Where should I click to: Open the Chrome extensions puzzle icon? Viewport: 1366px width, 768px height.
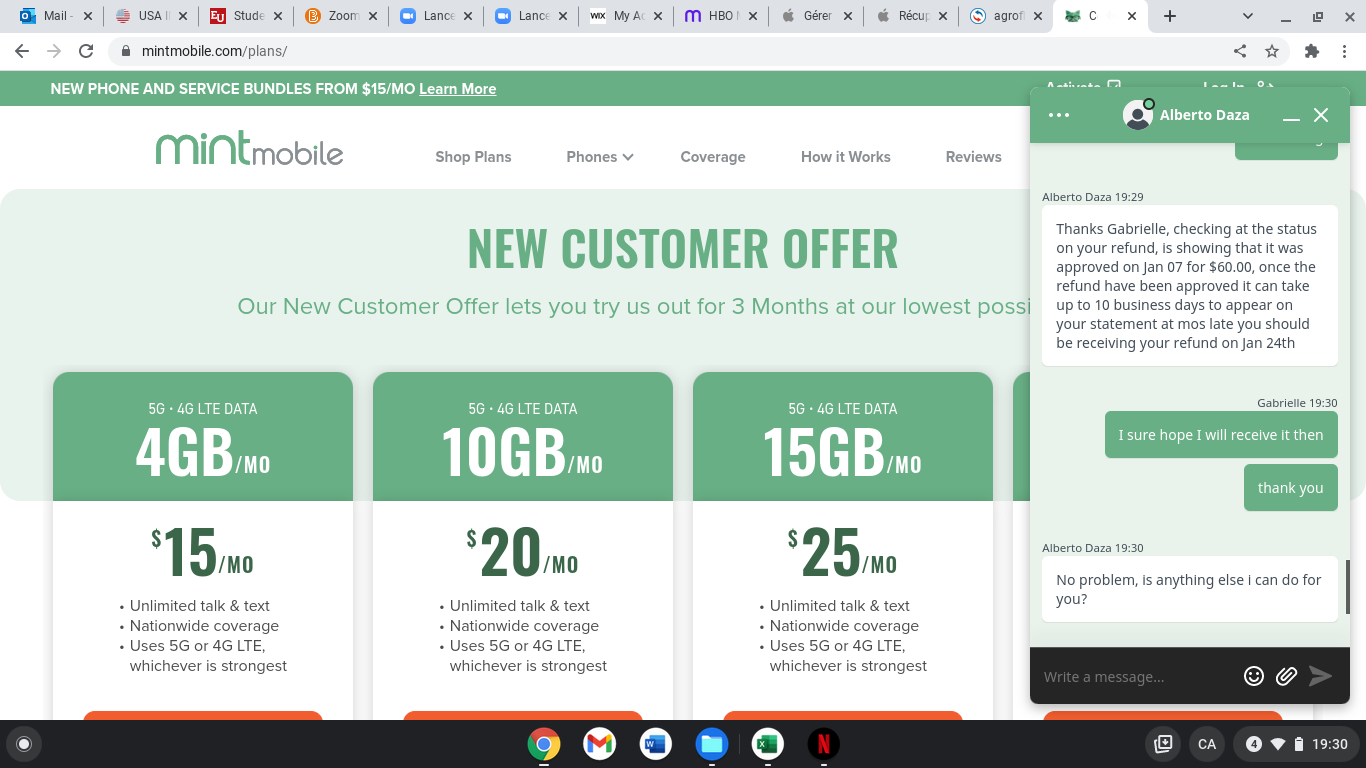[x=1312, y=51]
